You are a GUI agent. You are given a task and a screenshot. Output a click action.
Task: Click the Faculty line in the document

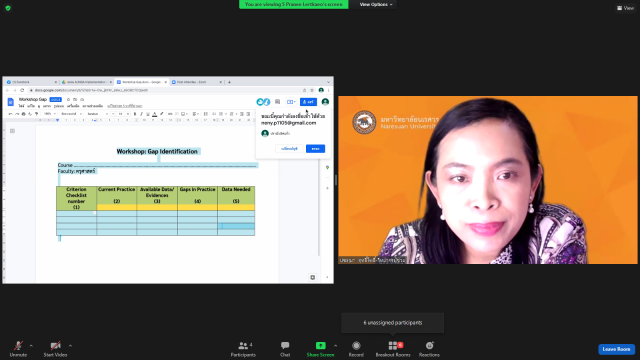pyautogui.click(x=76, y=171)
